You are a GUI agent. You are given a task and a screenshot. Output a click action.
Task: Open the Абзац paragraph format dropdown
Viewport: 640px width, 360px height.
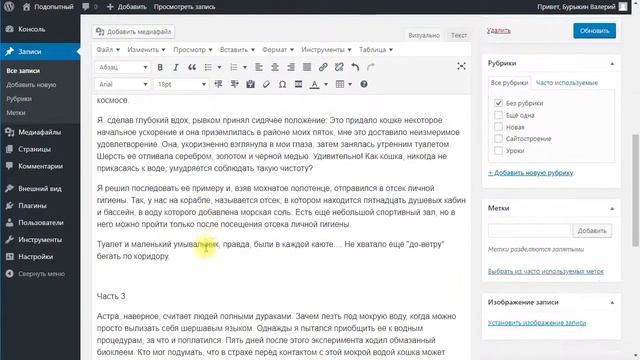[123, 67]
